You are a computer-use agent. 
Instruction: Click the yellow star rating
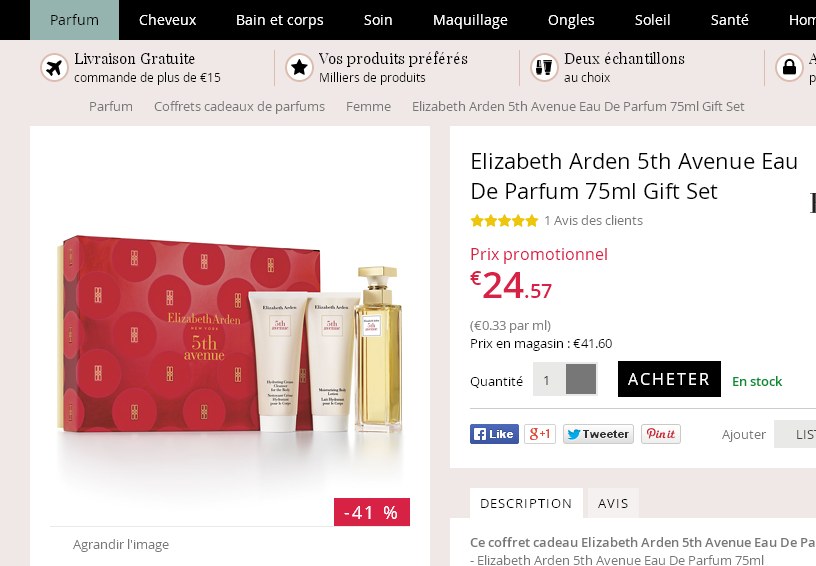[504, 221]
